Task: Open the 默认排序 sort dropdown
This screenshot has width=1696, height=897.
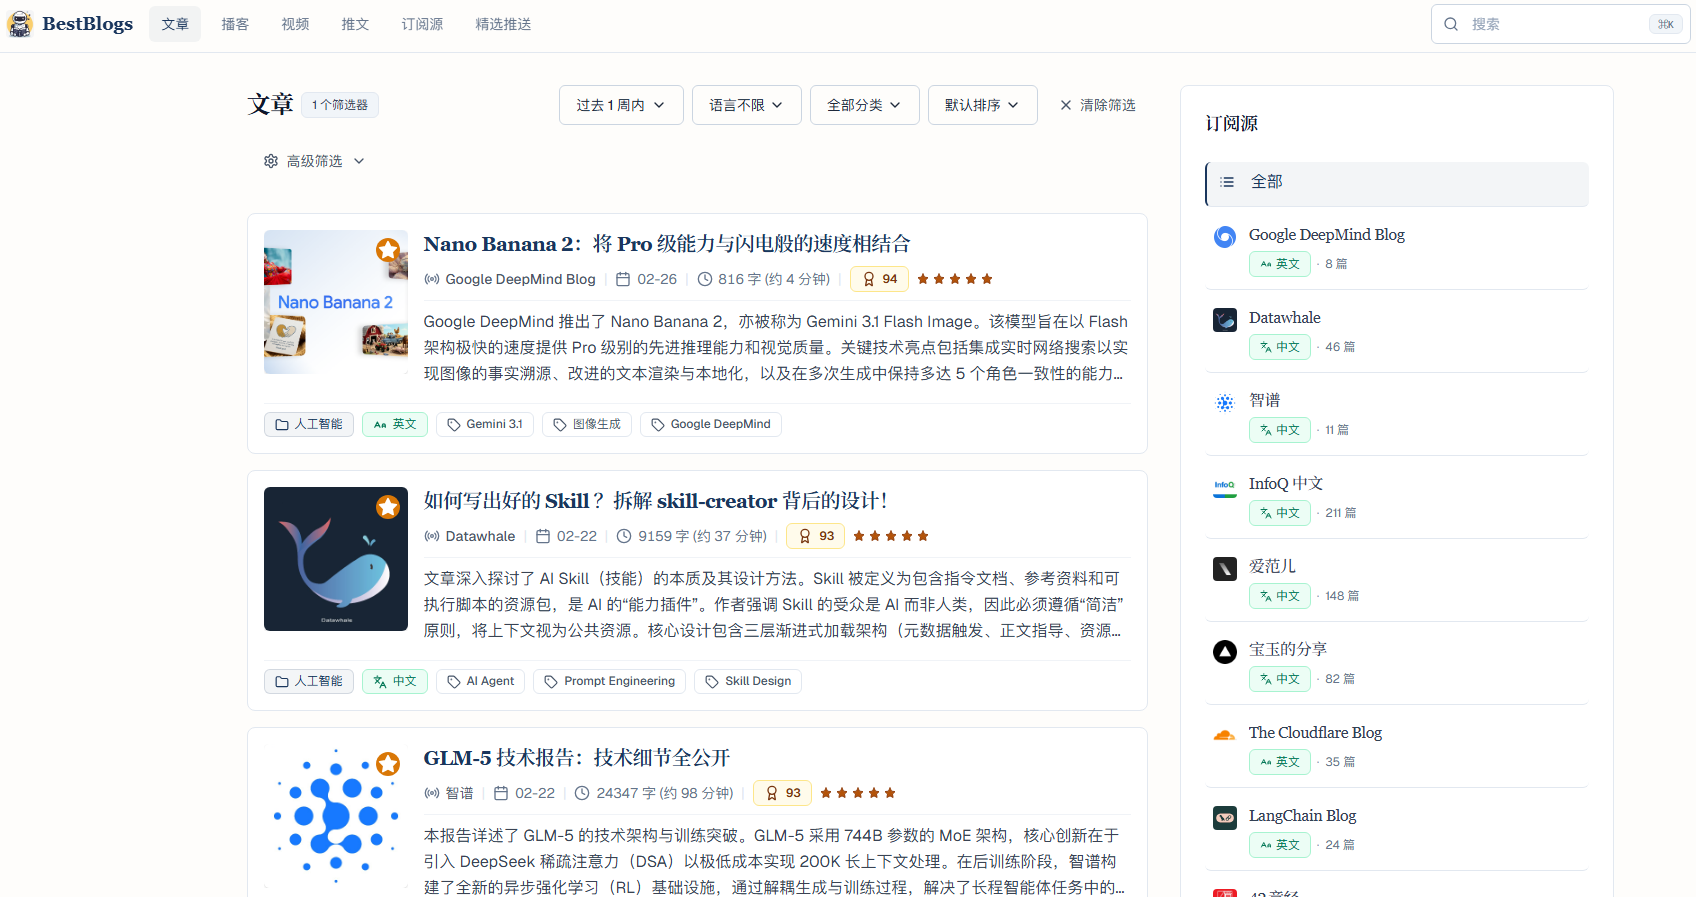Action: tap(982, 105)
